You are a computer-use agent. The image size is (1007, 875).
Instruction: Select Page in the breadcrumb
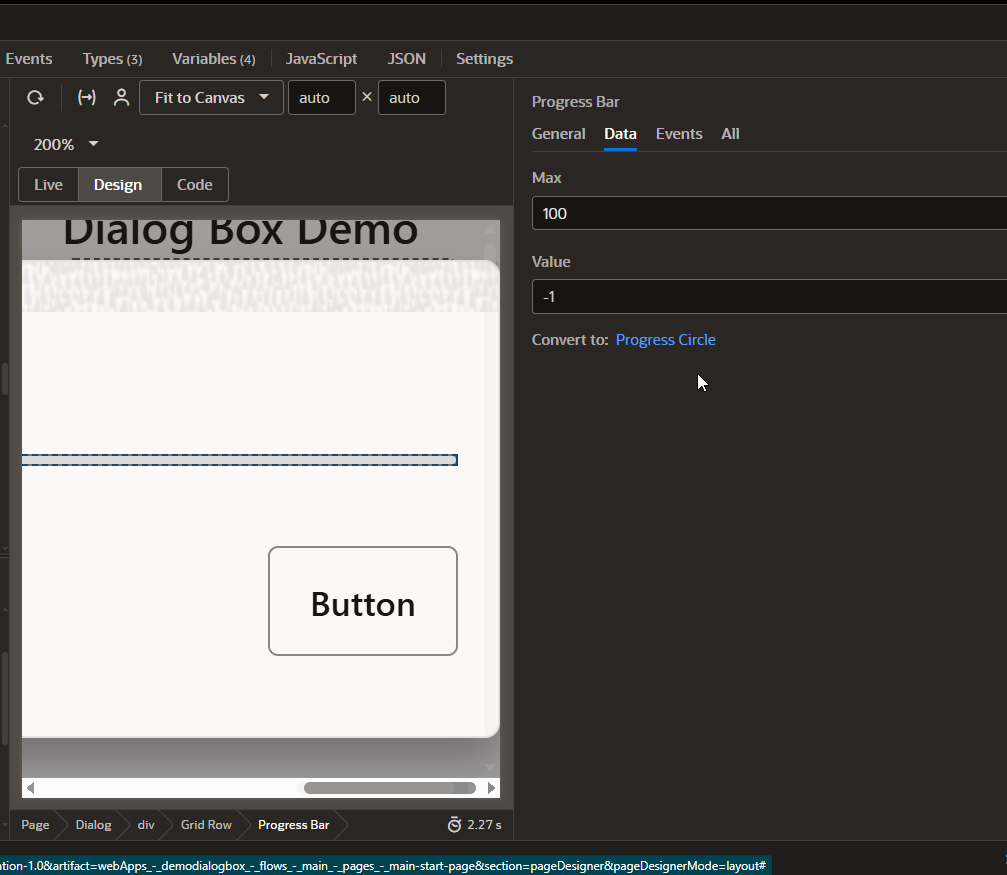[x=35, y=825]
